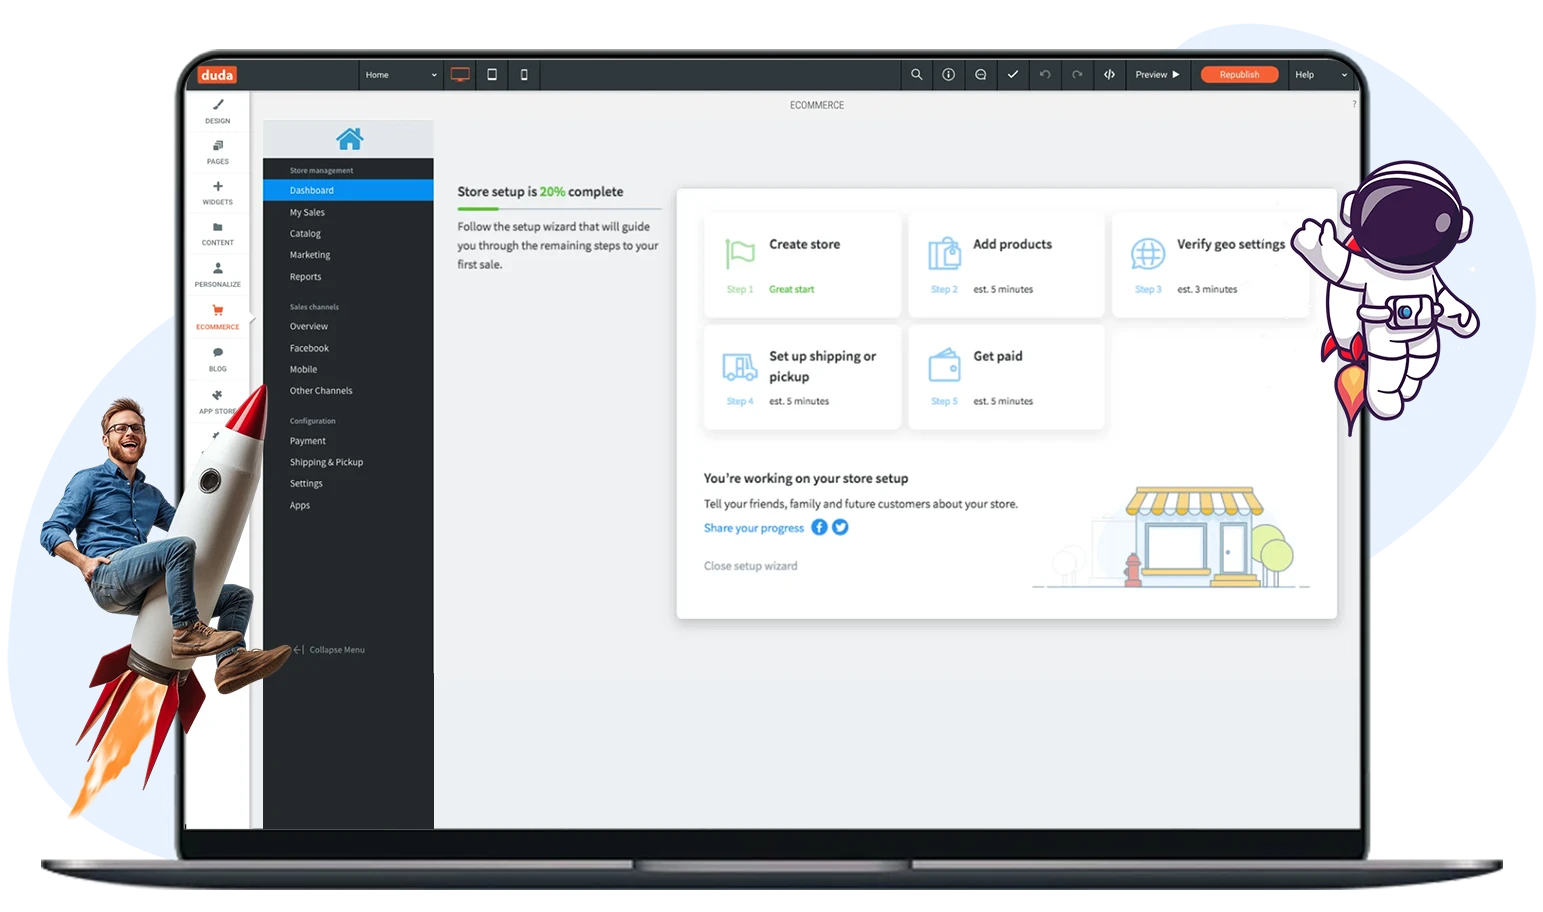Share progress via Twitter icon

[x=840, y=527]
